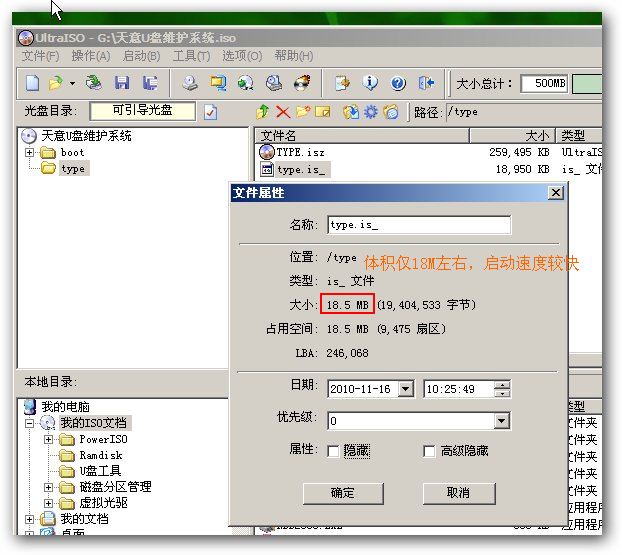Select 我的电脑 in local tree

click(65, 407)
